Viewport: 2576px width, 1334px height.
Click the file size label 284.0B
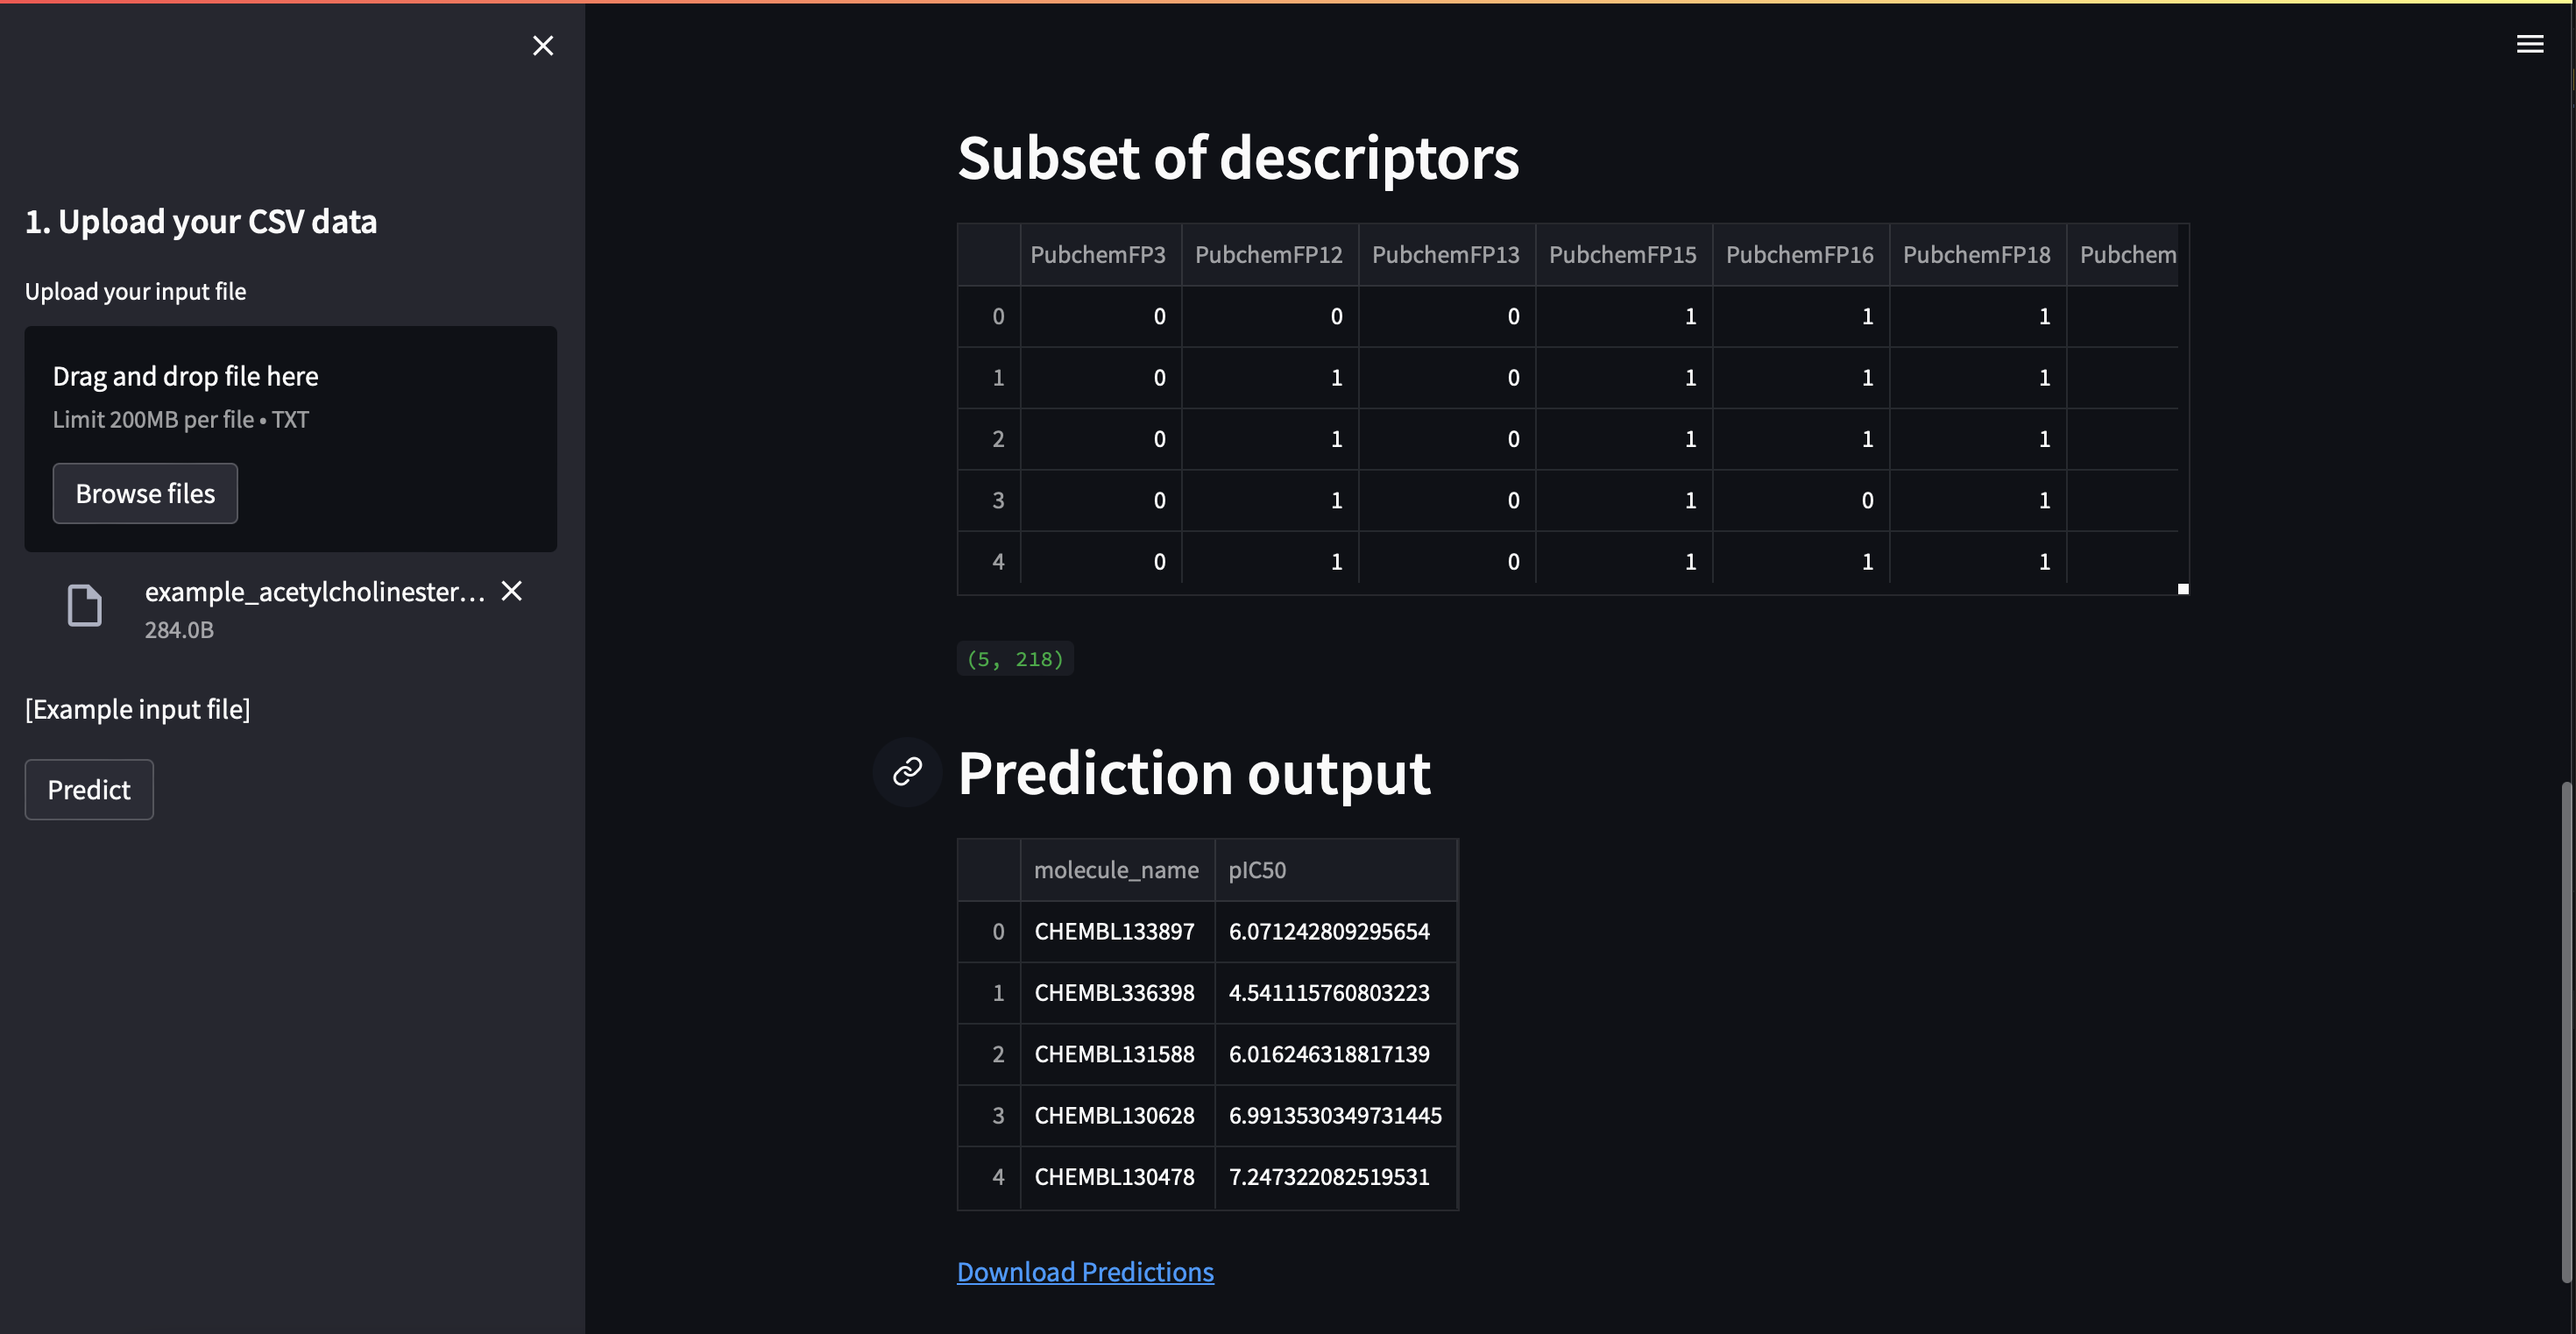(179, 630)
